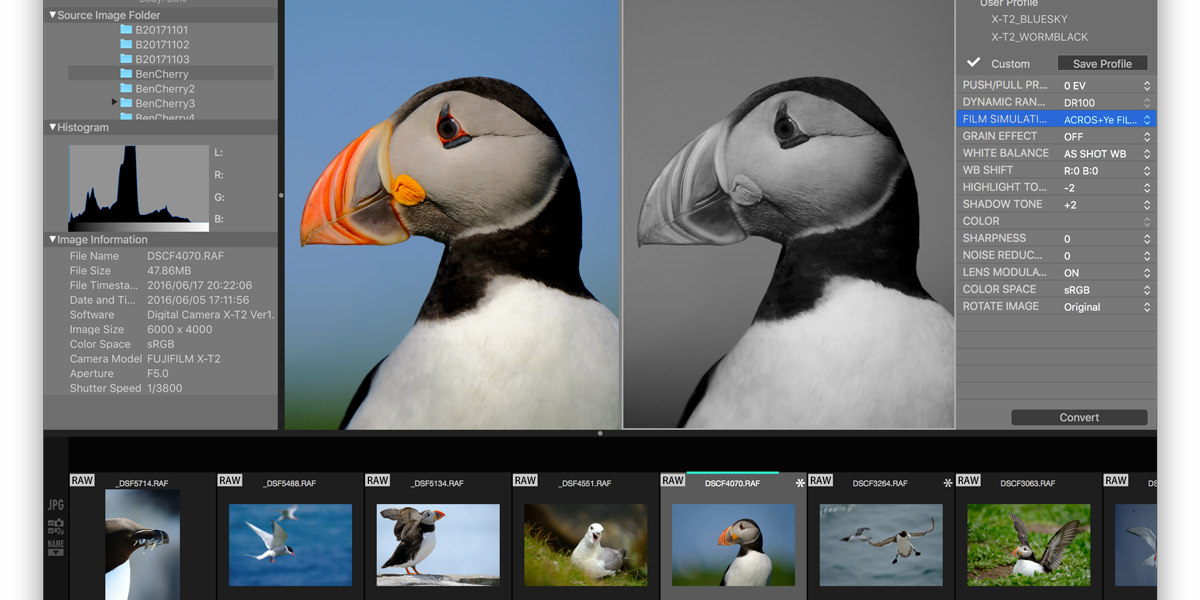Image resolution: width=1200 pixels, height=600 pixels.
Task: Open the Sharpness dropdown
Action: (1106, 238)
